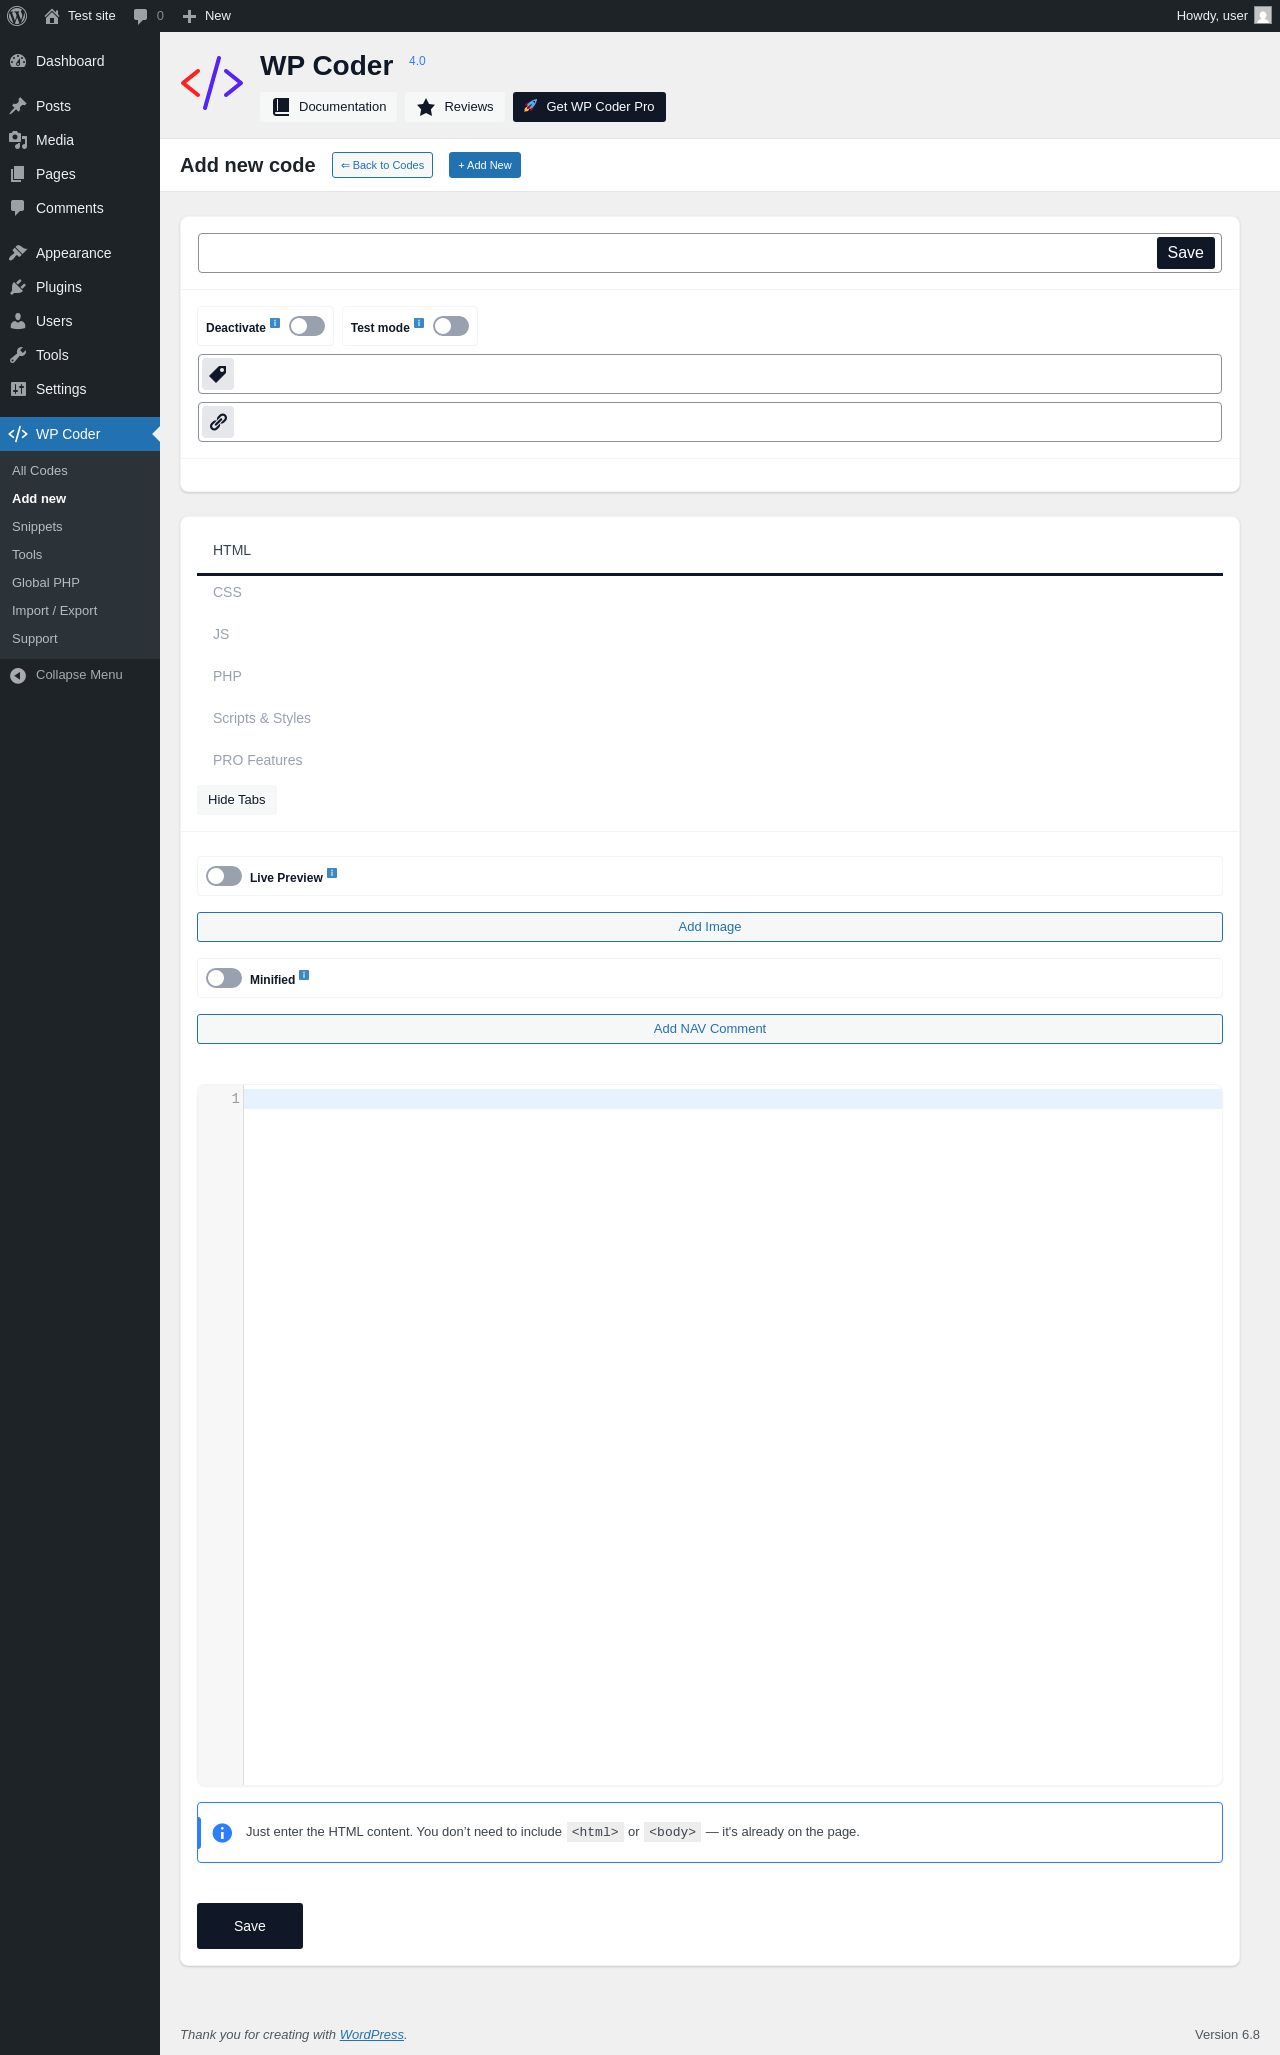
Task: Click the Plugins plug icon
Action: click(18, 287)
